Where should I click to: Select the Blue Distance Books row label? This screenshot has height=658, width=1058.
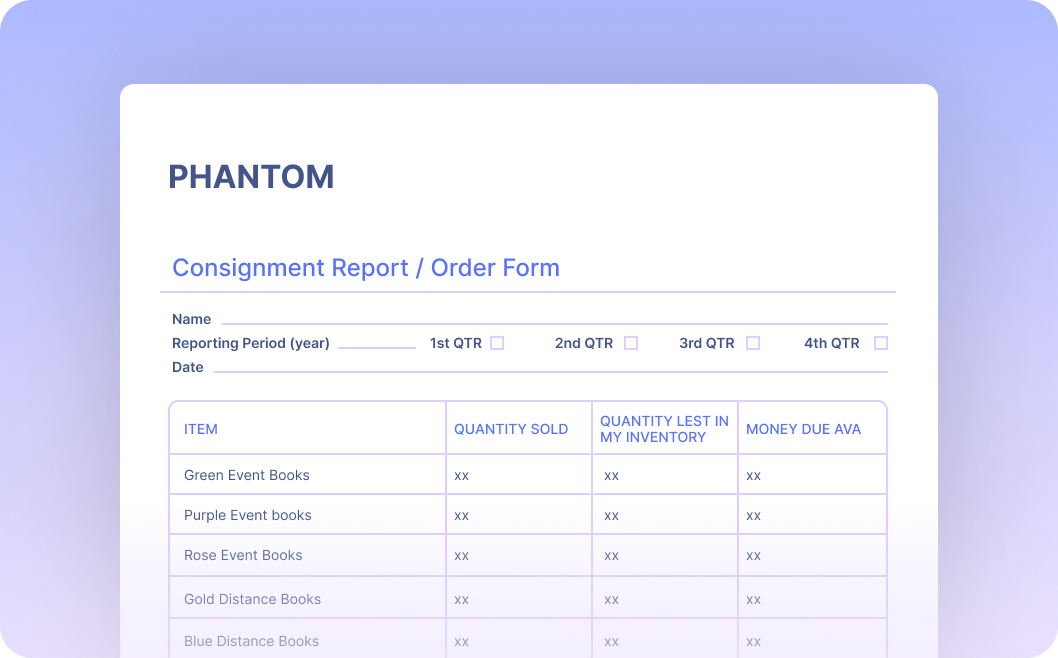pyautogui.click(x=250, y=640)
